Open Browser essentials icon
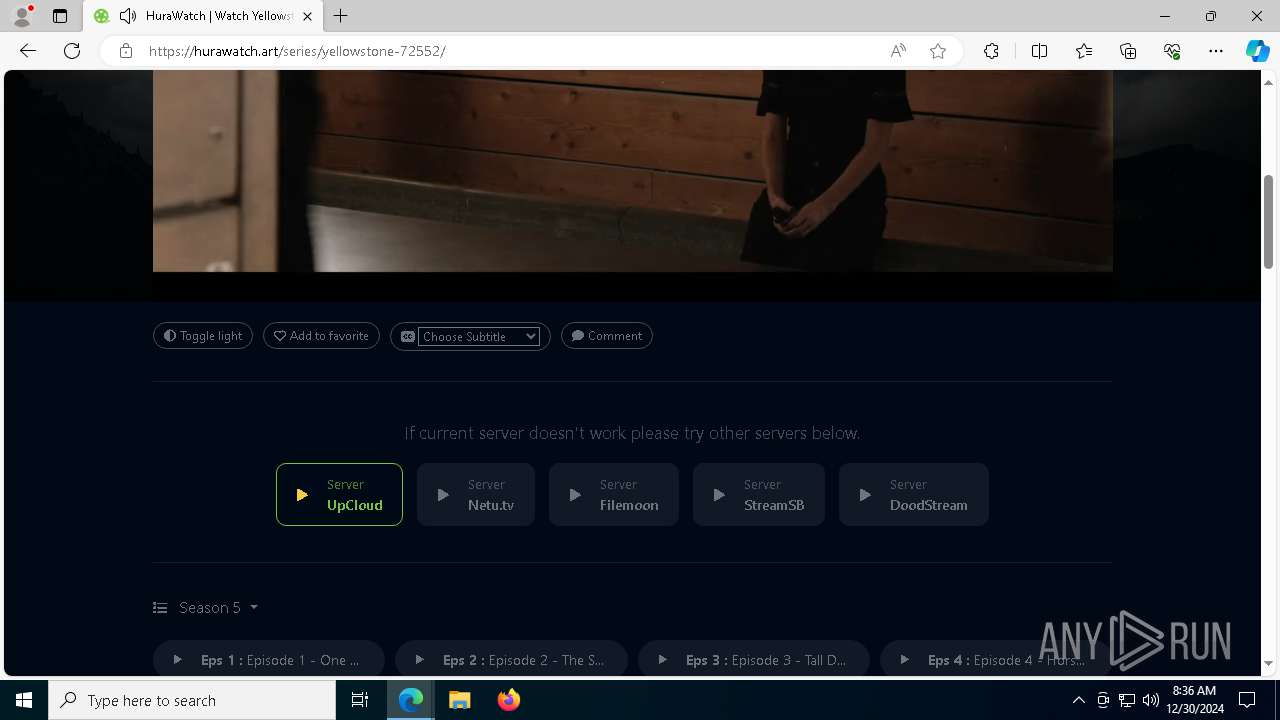1280x720 pixels. point(1172,51)
